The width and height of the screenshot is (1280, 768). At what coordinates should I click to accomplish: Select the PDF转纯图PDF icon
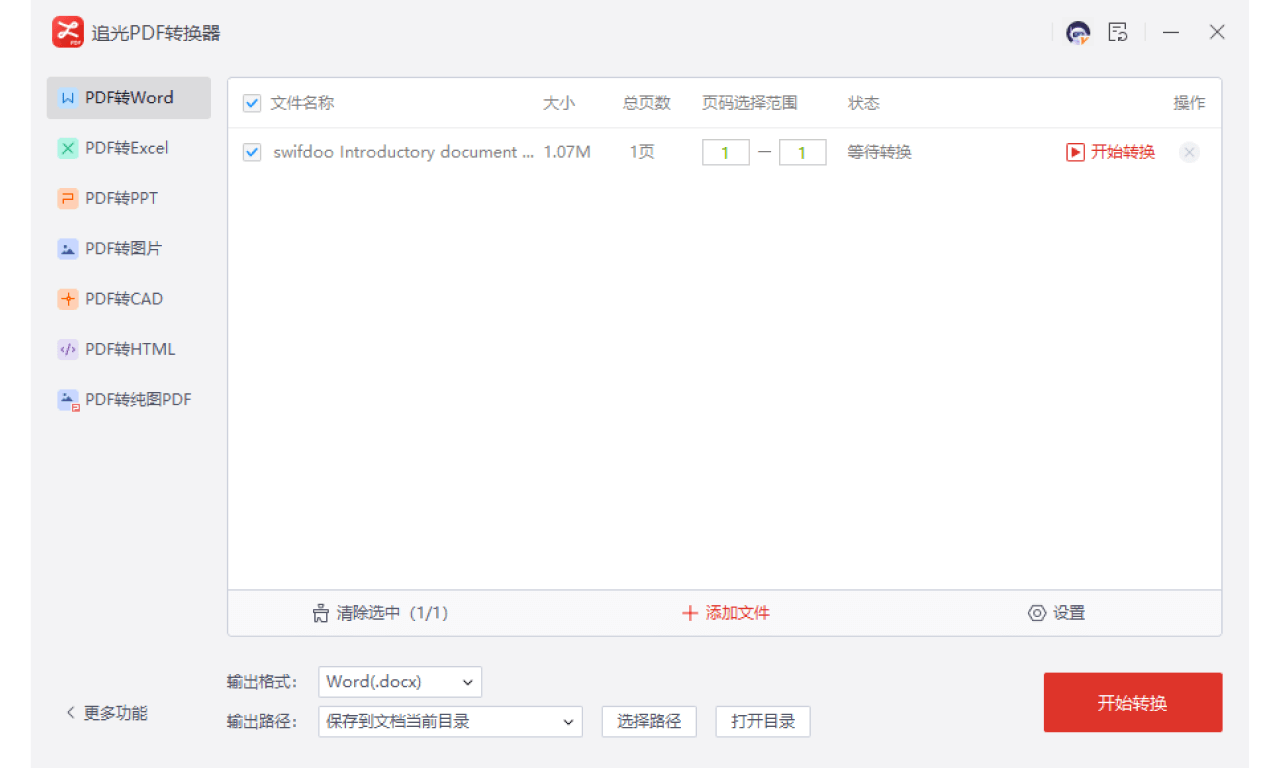pos(68,400)
